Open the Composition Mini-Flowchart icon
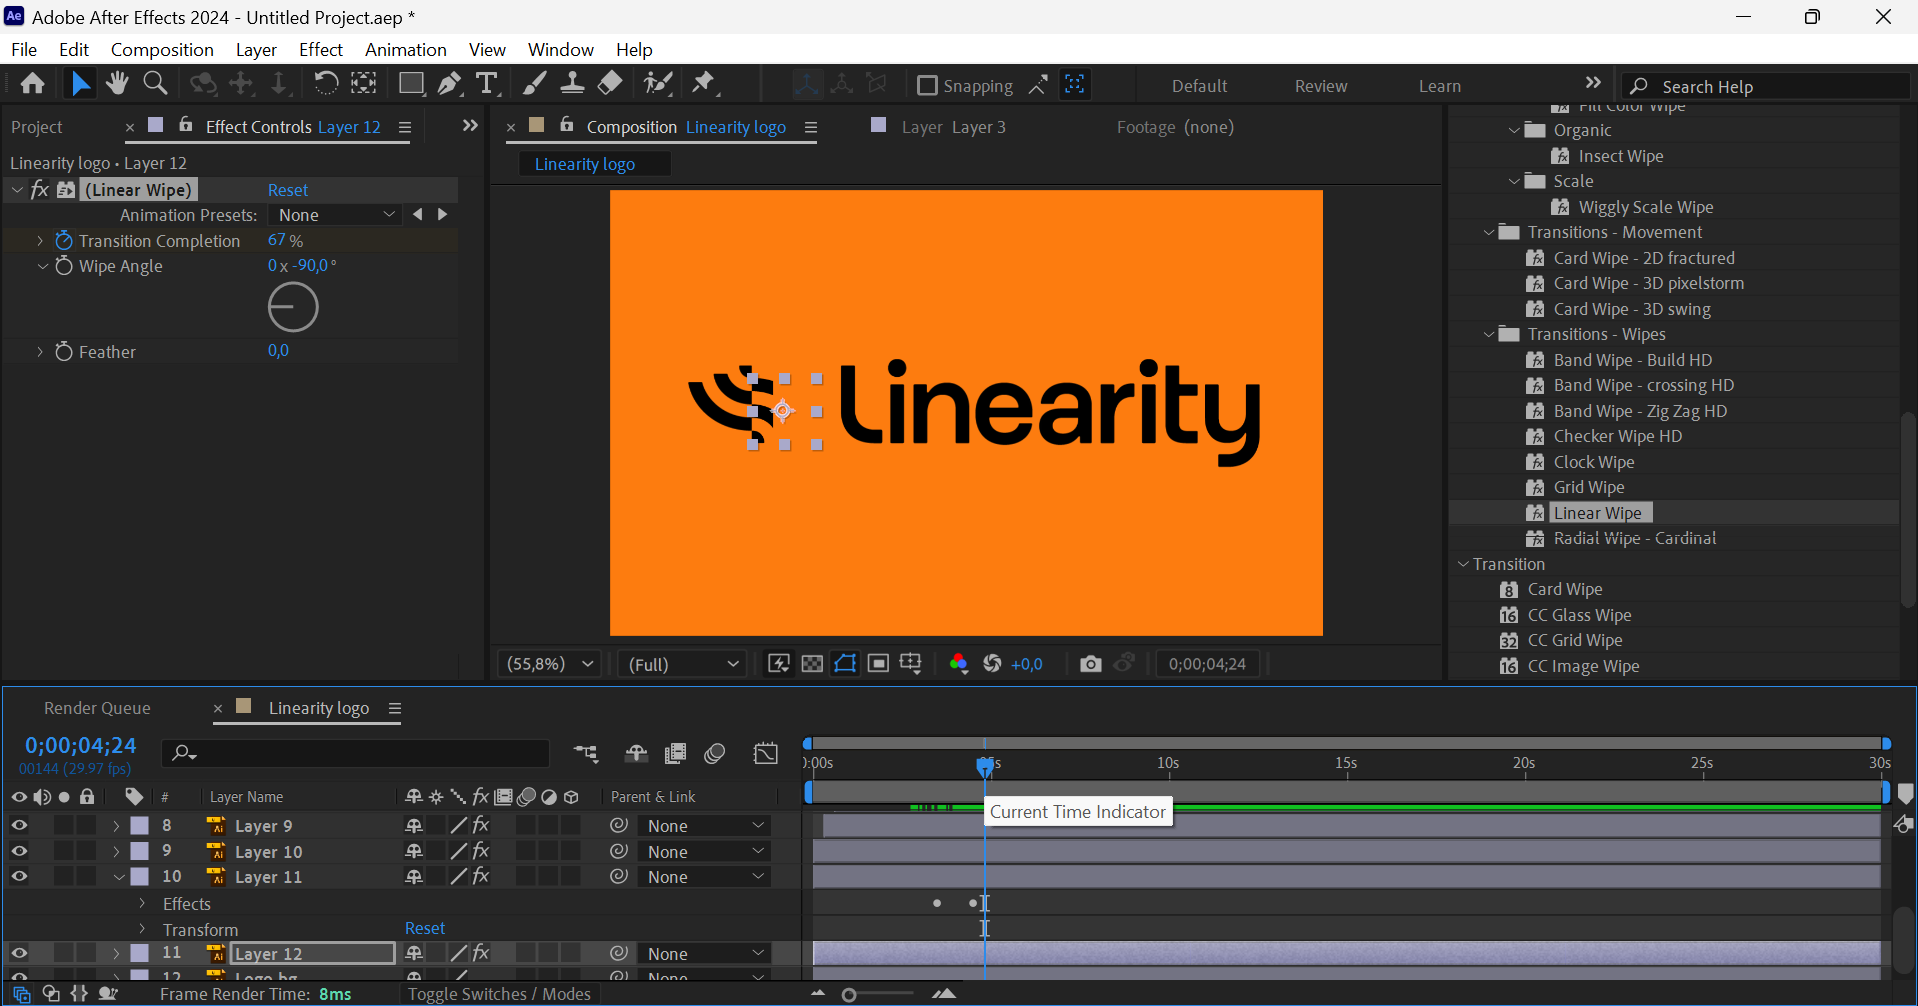This screenshot has height=1006, width=1918. coord(586,753)
